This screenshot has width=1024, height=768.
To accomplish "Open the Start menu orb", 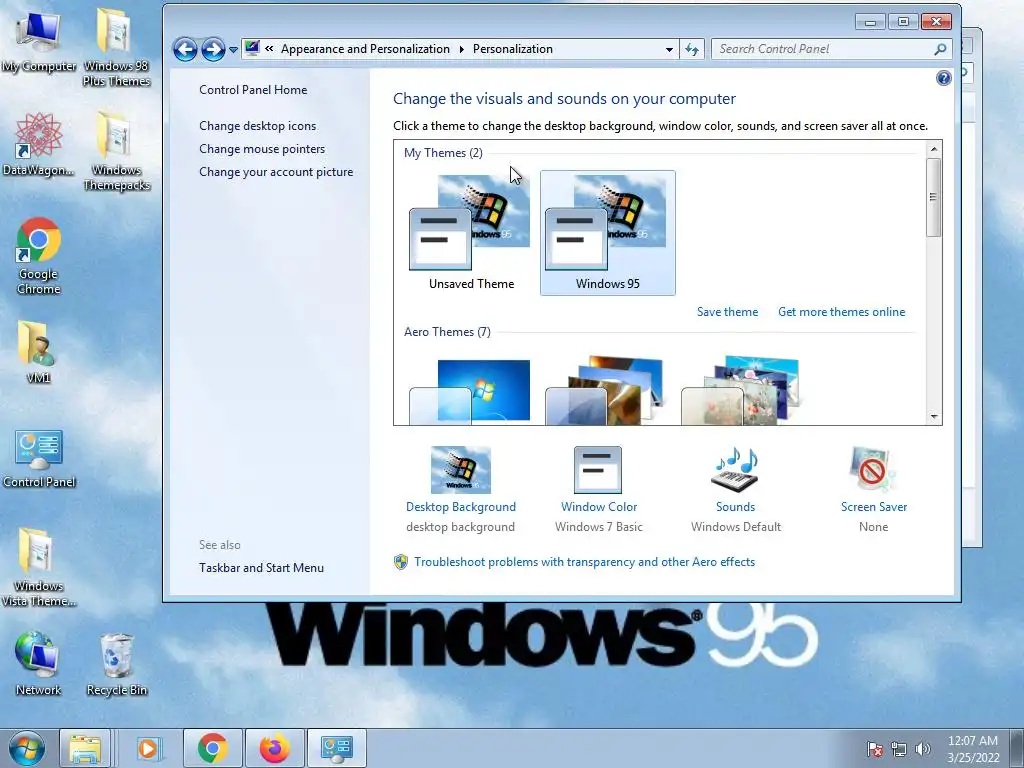I will pyautogui.click(x=26, y=748).
